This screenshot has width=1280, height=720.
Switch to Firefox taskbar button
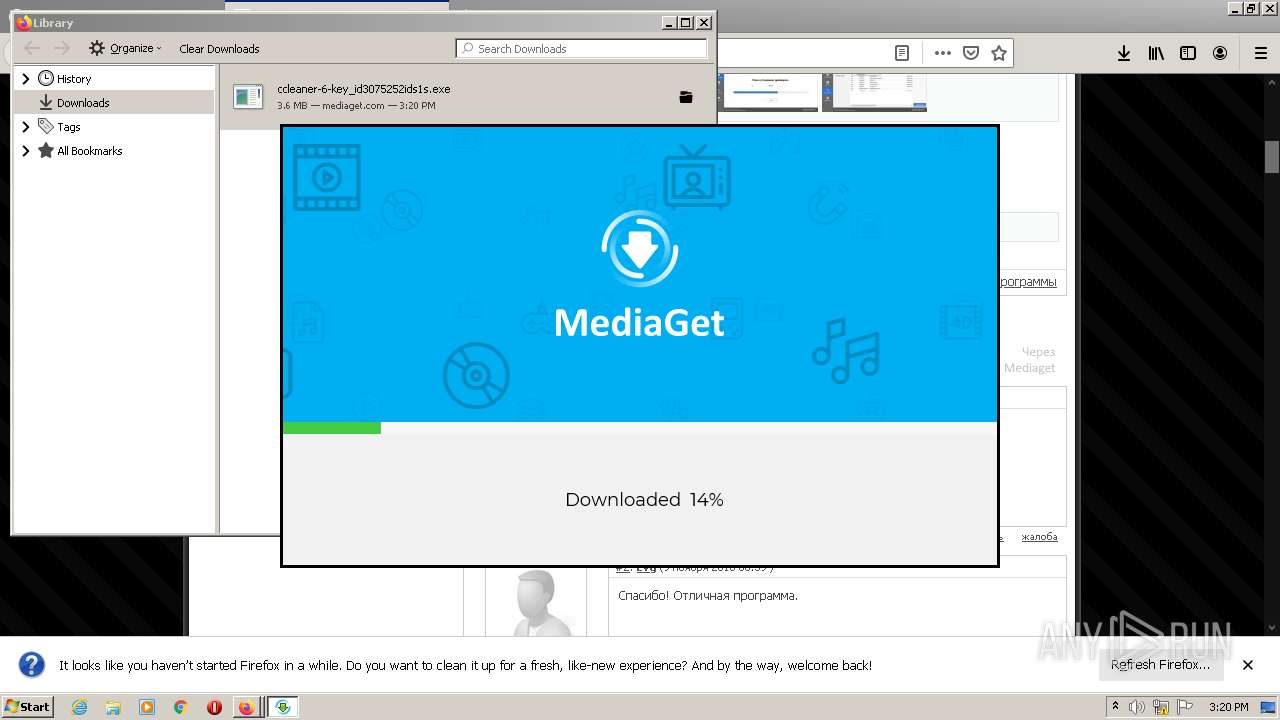246,707
